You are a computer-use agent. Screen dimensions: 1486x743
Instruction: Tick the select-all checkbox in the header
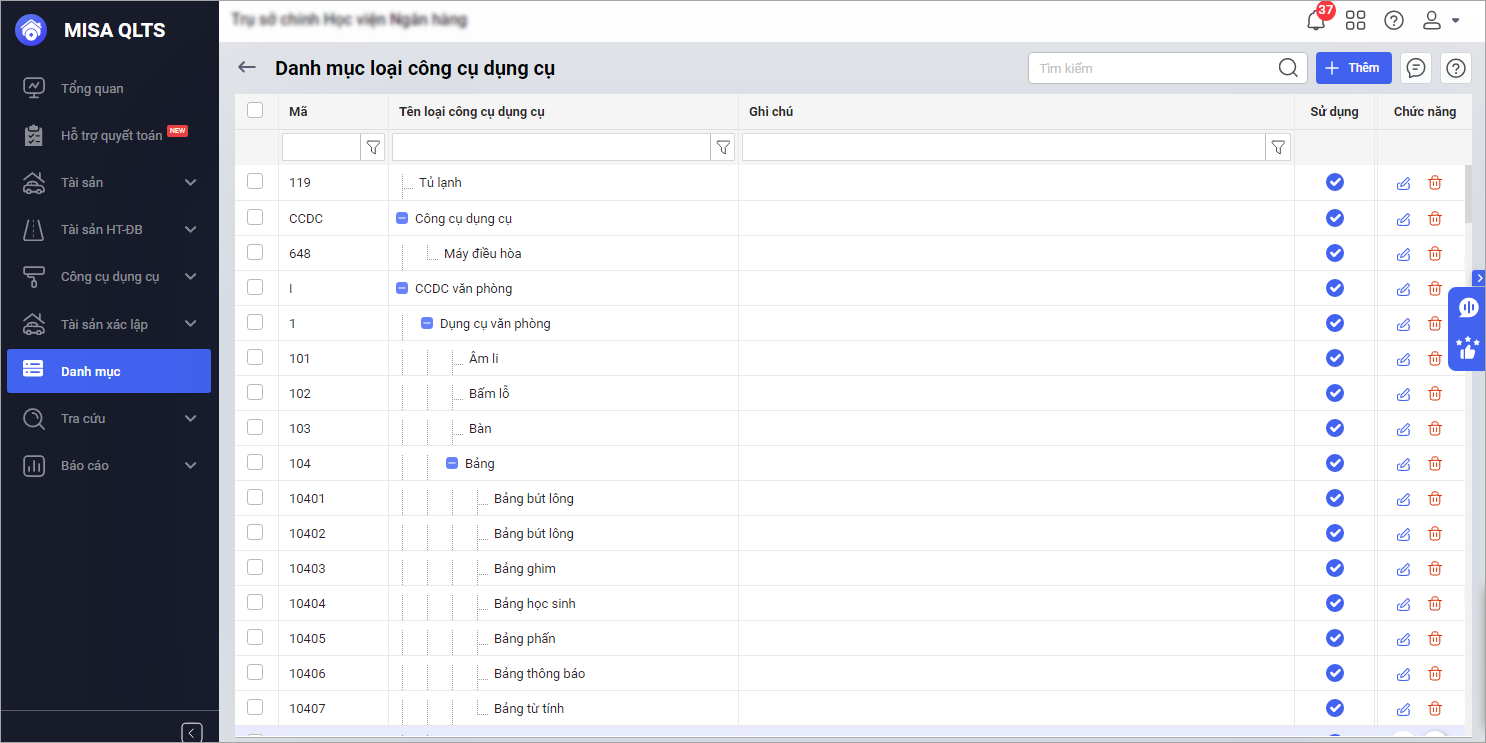coord(255,110)
